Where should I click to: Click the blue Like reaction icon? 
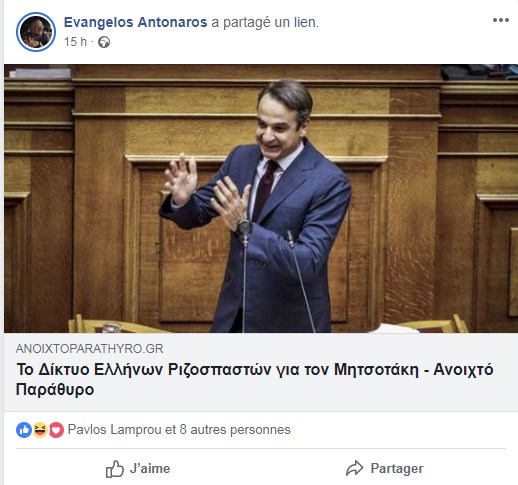tap(24, 430)
